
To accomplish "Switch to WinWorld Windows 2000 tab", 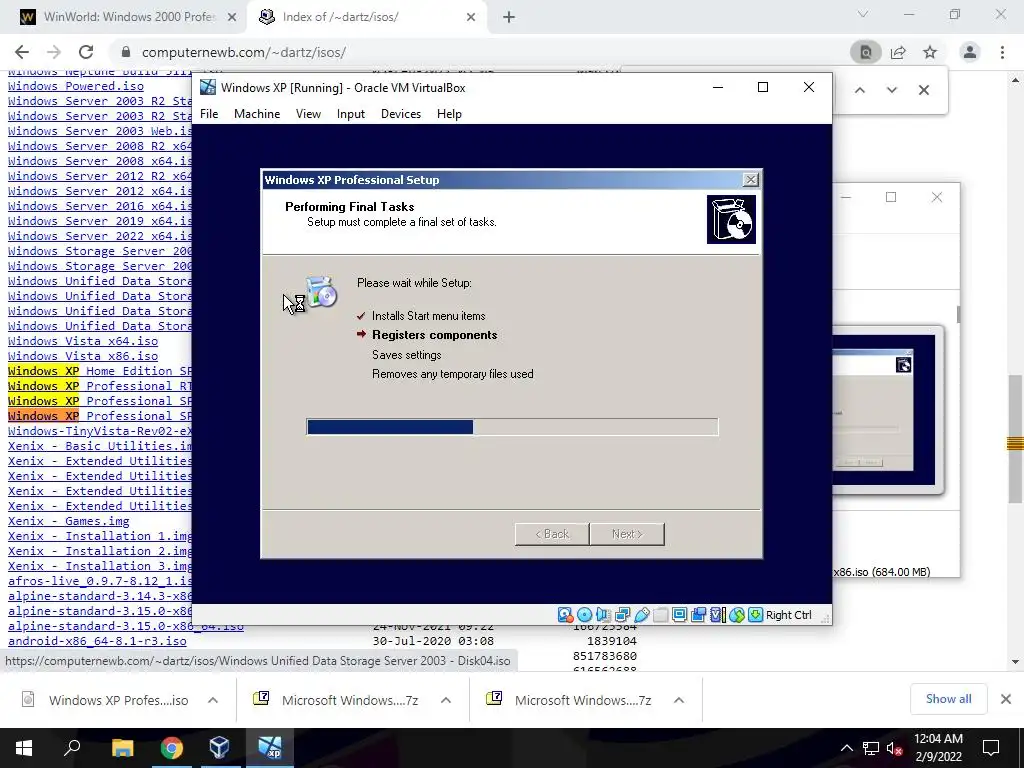I will [128, 17].
